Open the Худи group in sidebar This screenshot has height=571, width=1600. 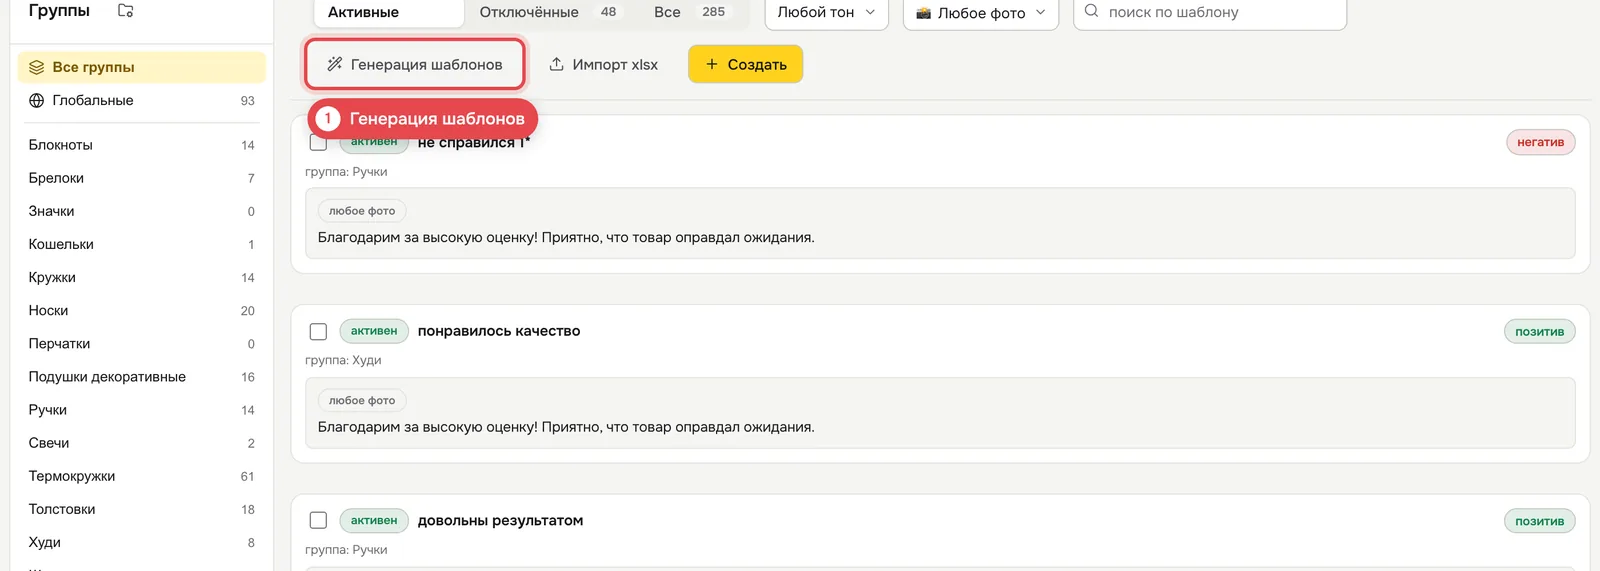click(x=142, y=542)
